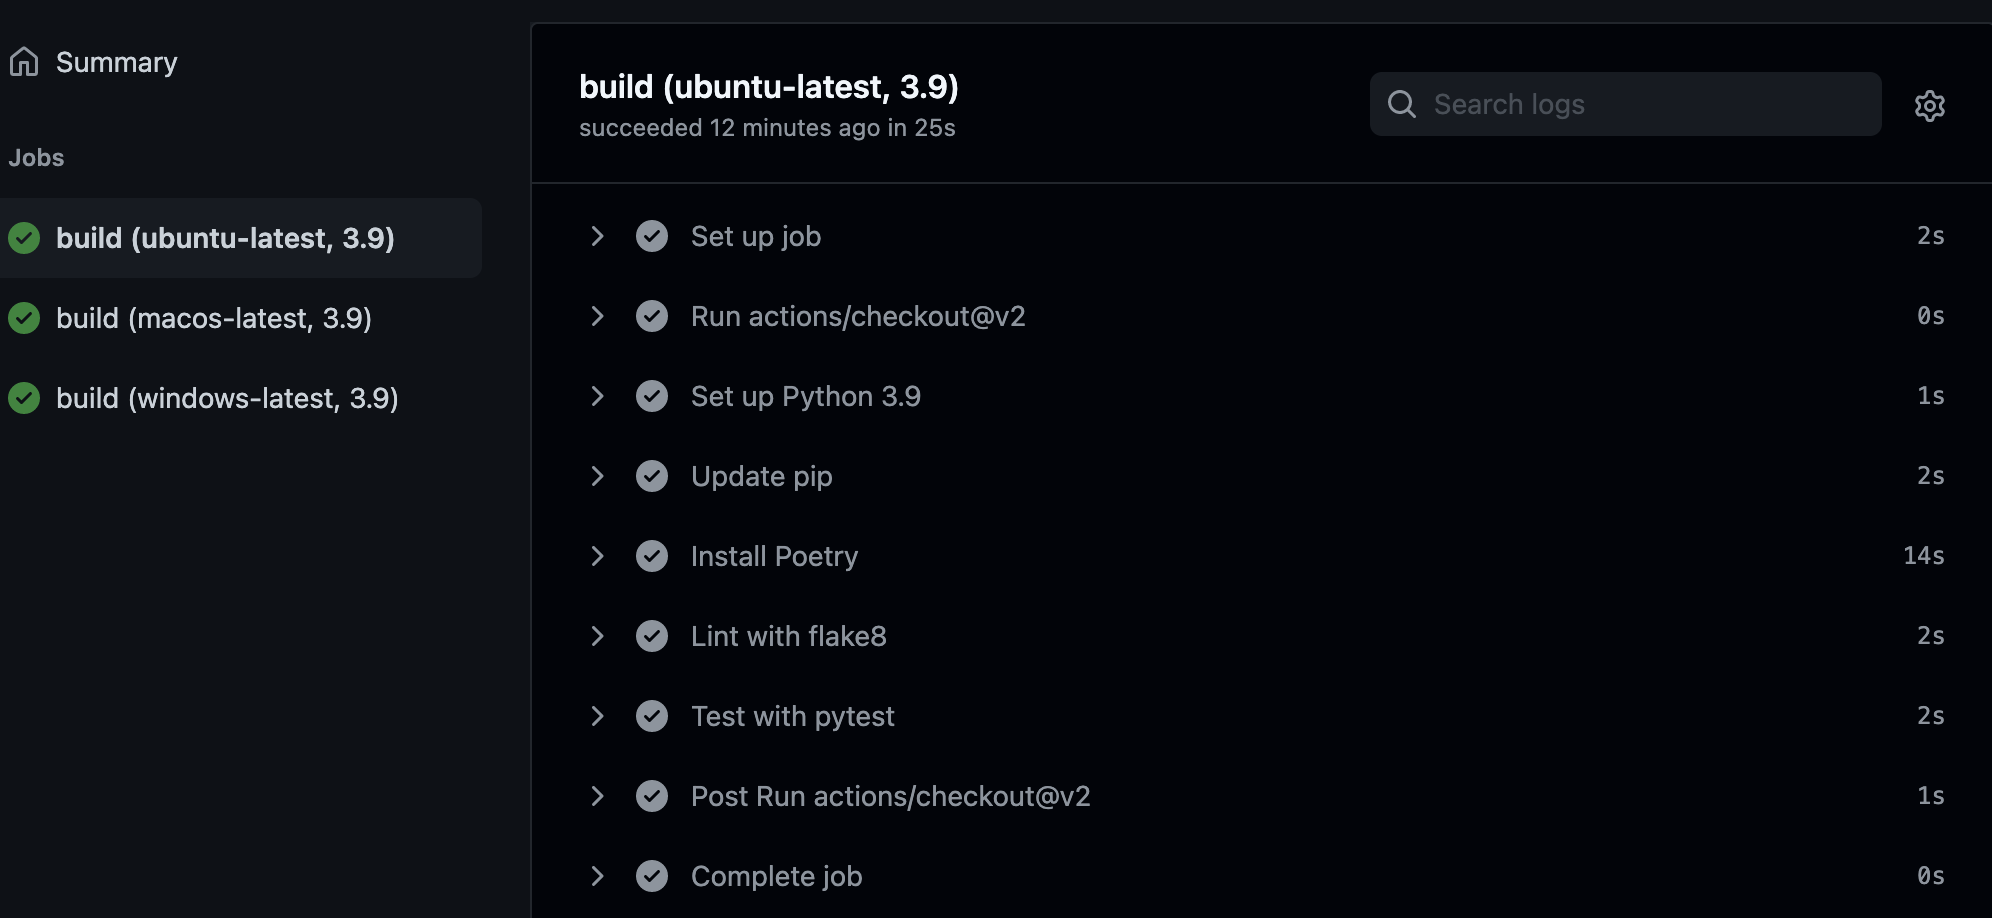This screenshot has width=1992, height=918.
Task: Click checkmark icon beside Complete job
Action: point(652,876)
